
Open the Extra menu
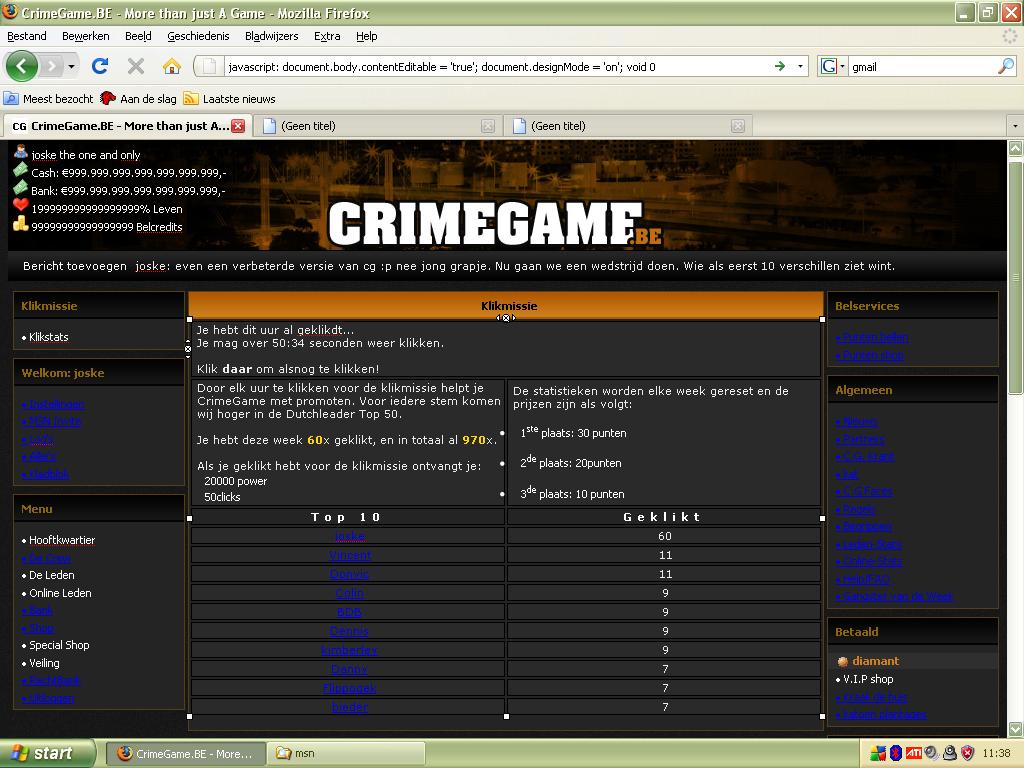pyautogui.click(x=327, y=36)
